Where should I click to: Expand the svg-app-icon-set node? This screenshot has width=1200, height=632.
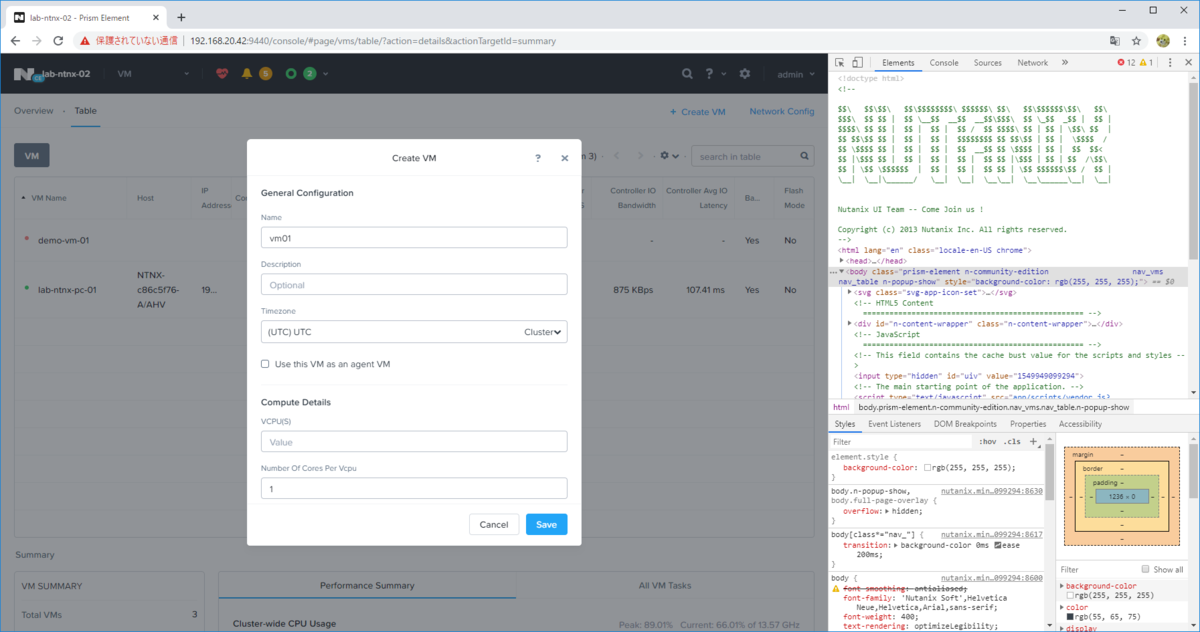[x=850, y=292]
